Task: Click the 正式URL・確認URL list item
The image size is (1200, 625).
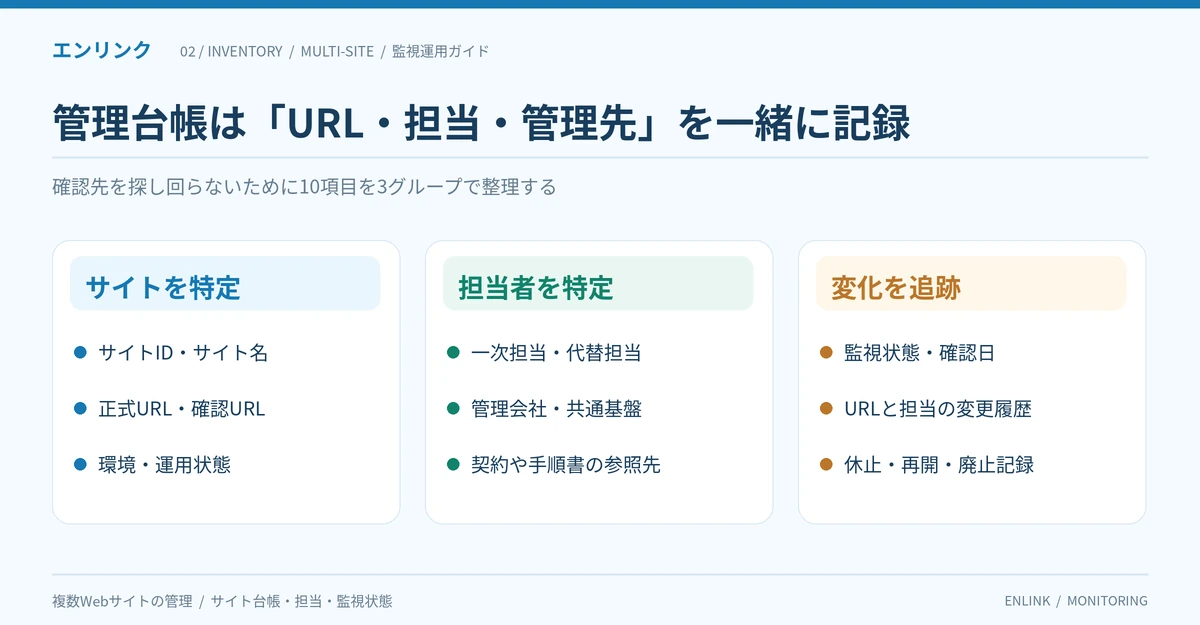Action: click(182, 408)
